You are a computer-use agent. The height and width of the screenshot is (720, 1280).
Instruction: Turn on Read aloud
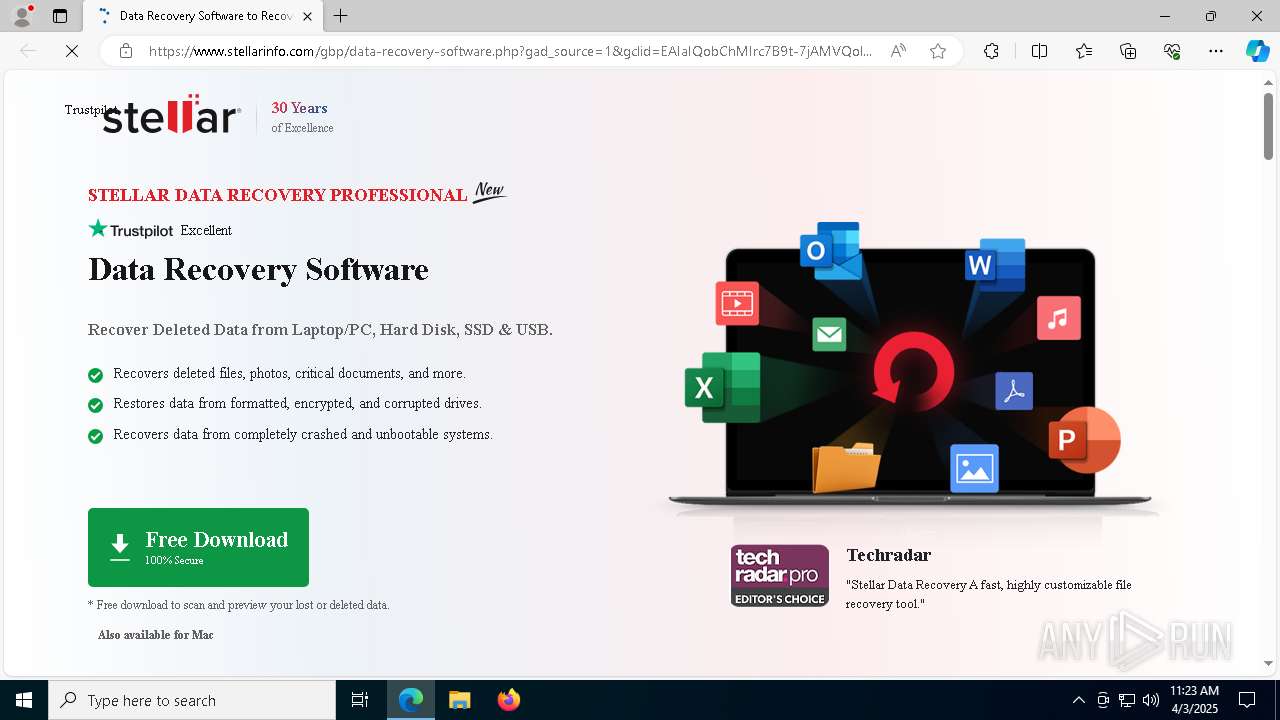[x=898, y=51]
